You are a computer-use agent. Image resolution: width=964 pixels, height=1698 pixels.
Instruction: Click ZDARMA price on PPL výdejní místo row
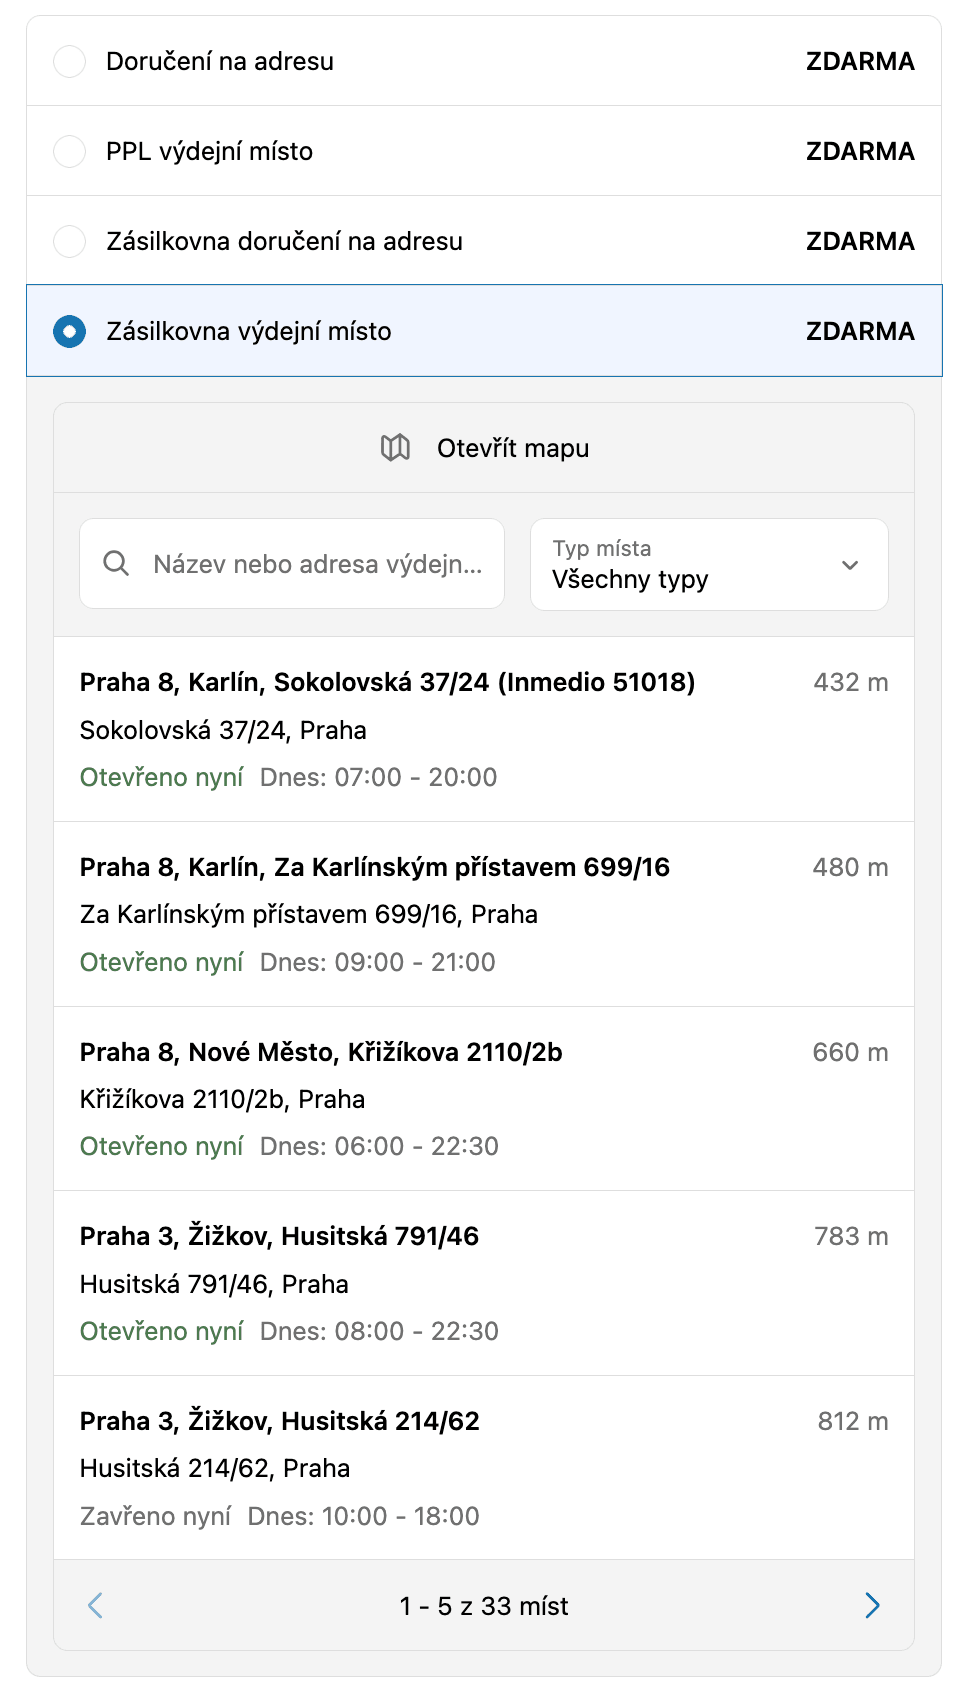pyautogui.click(x=860, y=152)
